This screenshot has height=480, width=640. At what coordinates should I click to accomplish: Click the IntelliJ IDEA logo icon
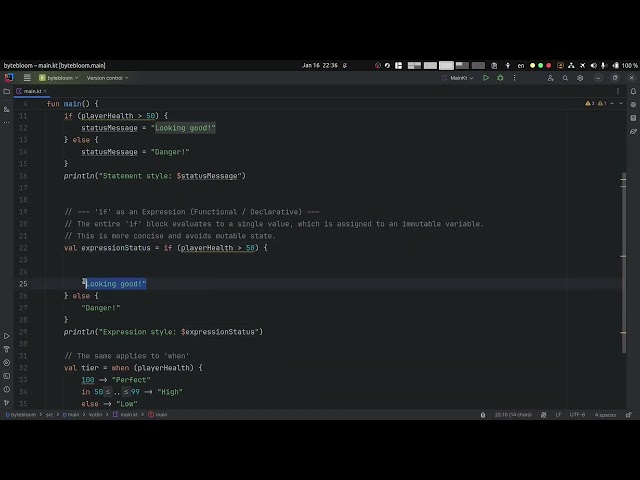(x=9, y=78)
